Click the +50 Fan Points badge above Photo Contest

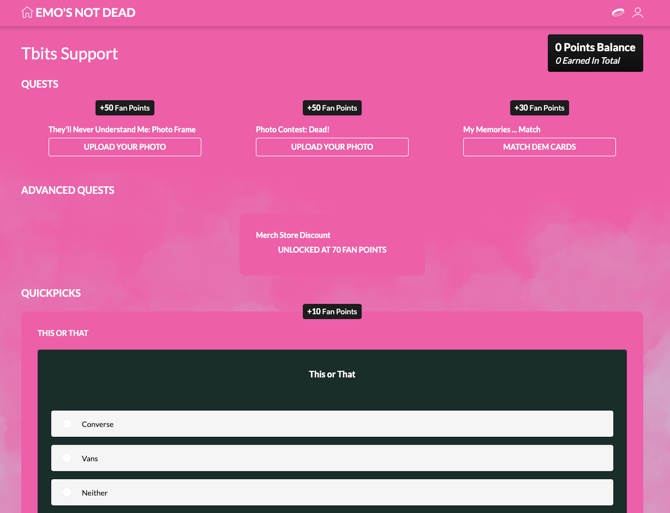[332, 108]
